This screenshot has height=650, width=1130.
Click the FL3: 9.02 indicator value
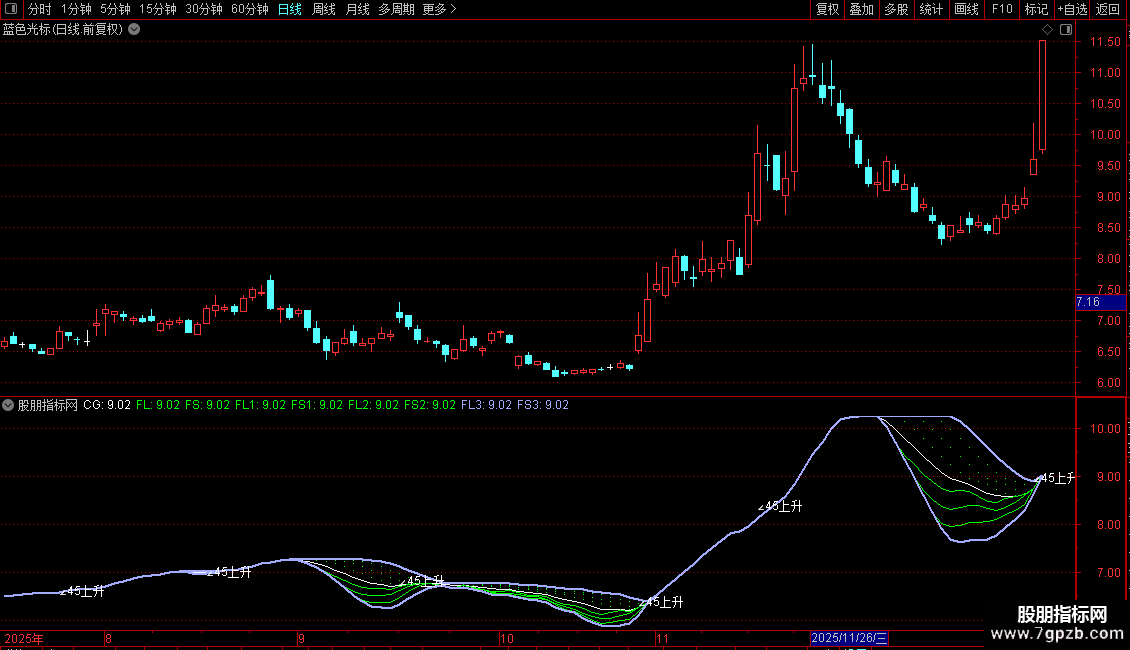[486, 405]
